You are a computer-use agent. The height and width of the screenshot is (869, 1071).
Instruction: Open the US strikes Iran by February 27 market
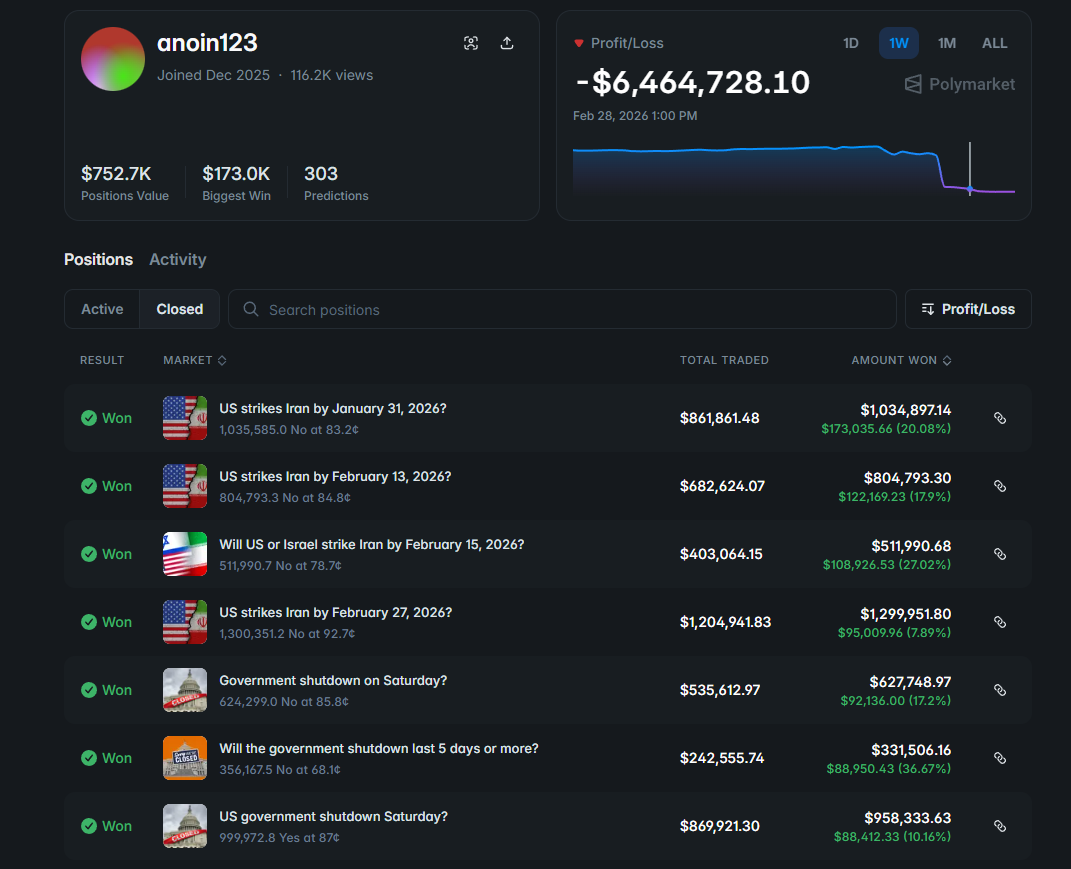(x=333, y=613)
